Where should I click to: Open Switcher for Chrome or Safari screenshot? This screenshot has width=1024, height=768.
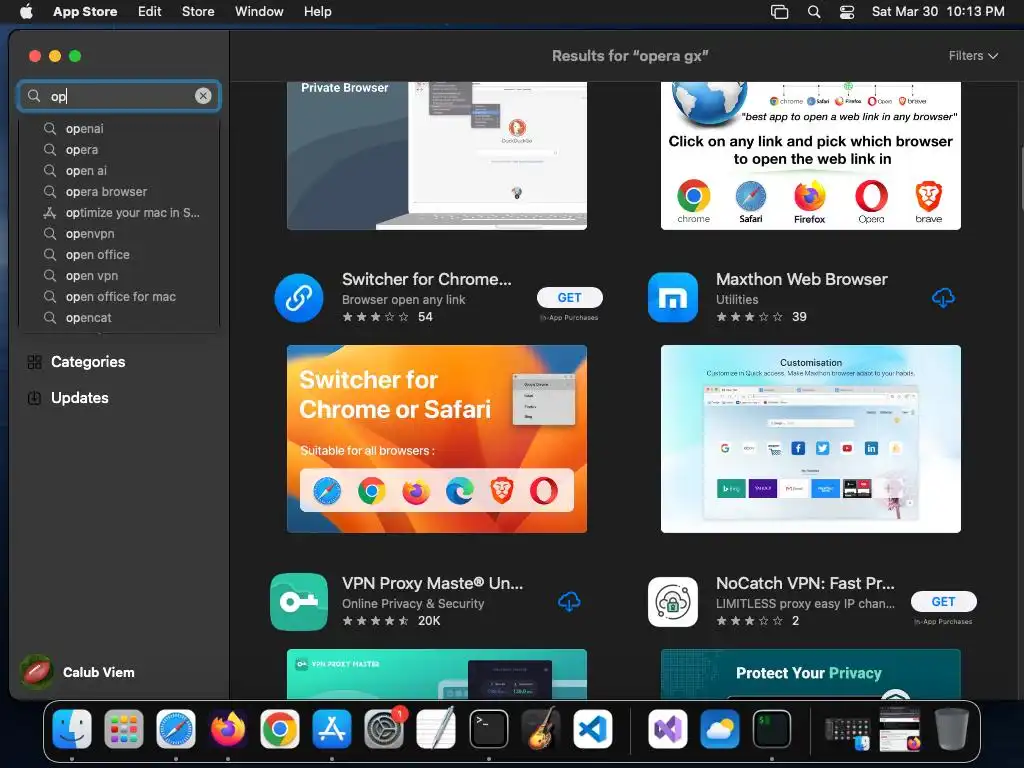pos(436,439)
